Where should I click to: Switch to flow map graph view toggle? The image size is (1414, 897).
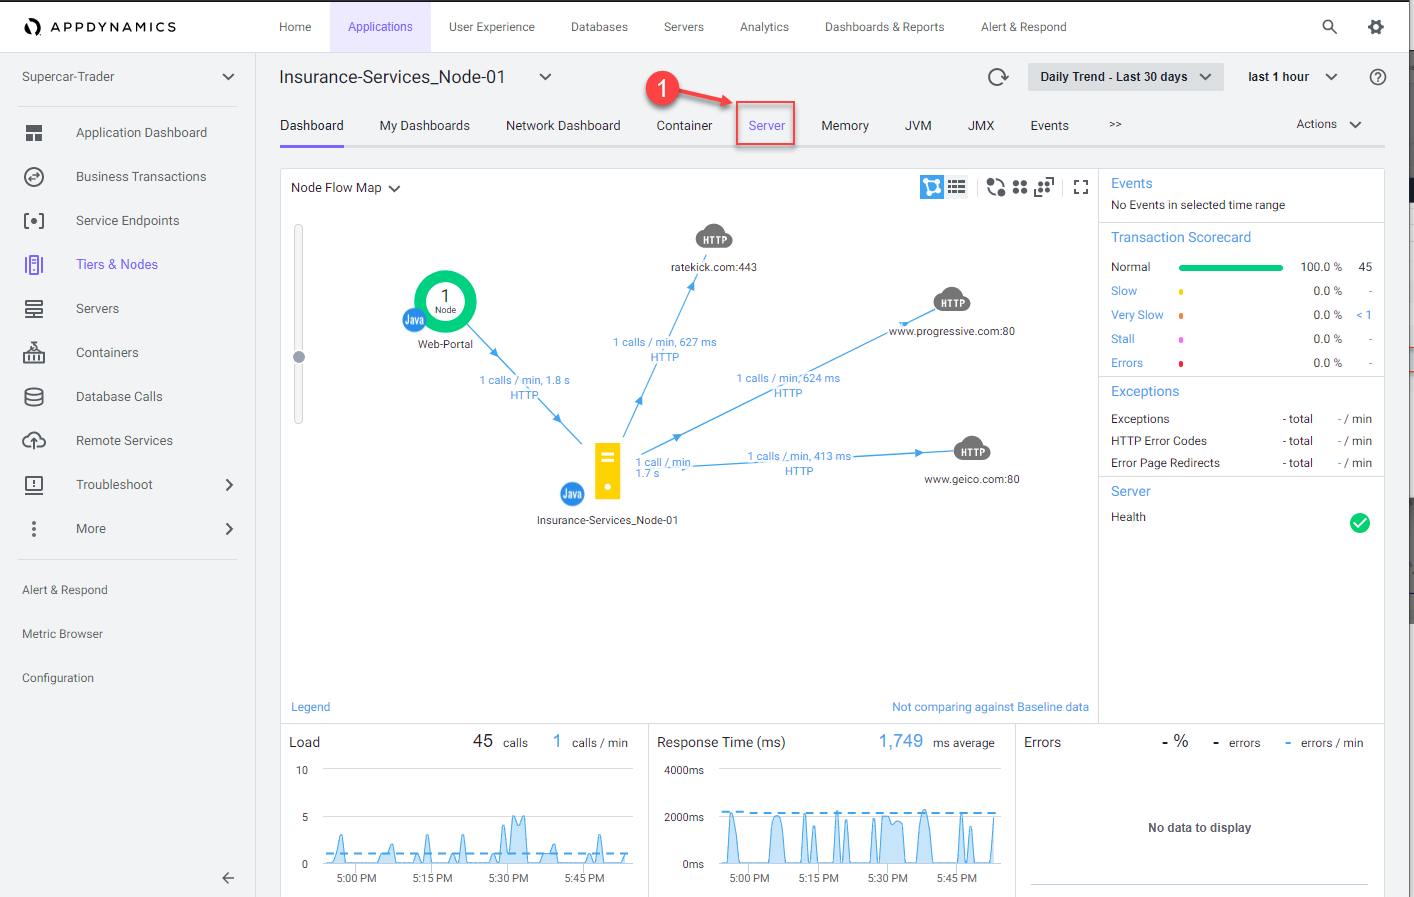pos(932,187)
